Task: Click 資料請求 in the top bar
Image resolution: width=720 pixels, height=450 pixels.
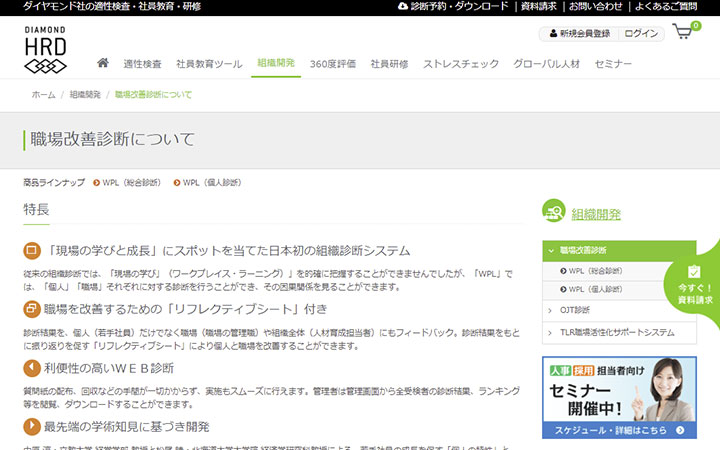Action: [x=539, y=6]
